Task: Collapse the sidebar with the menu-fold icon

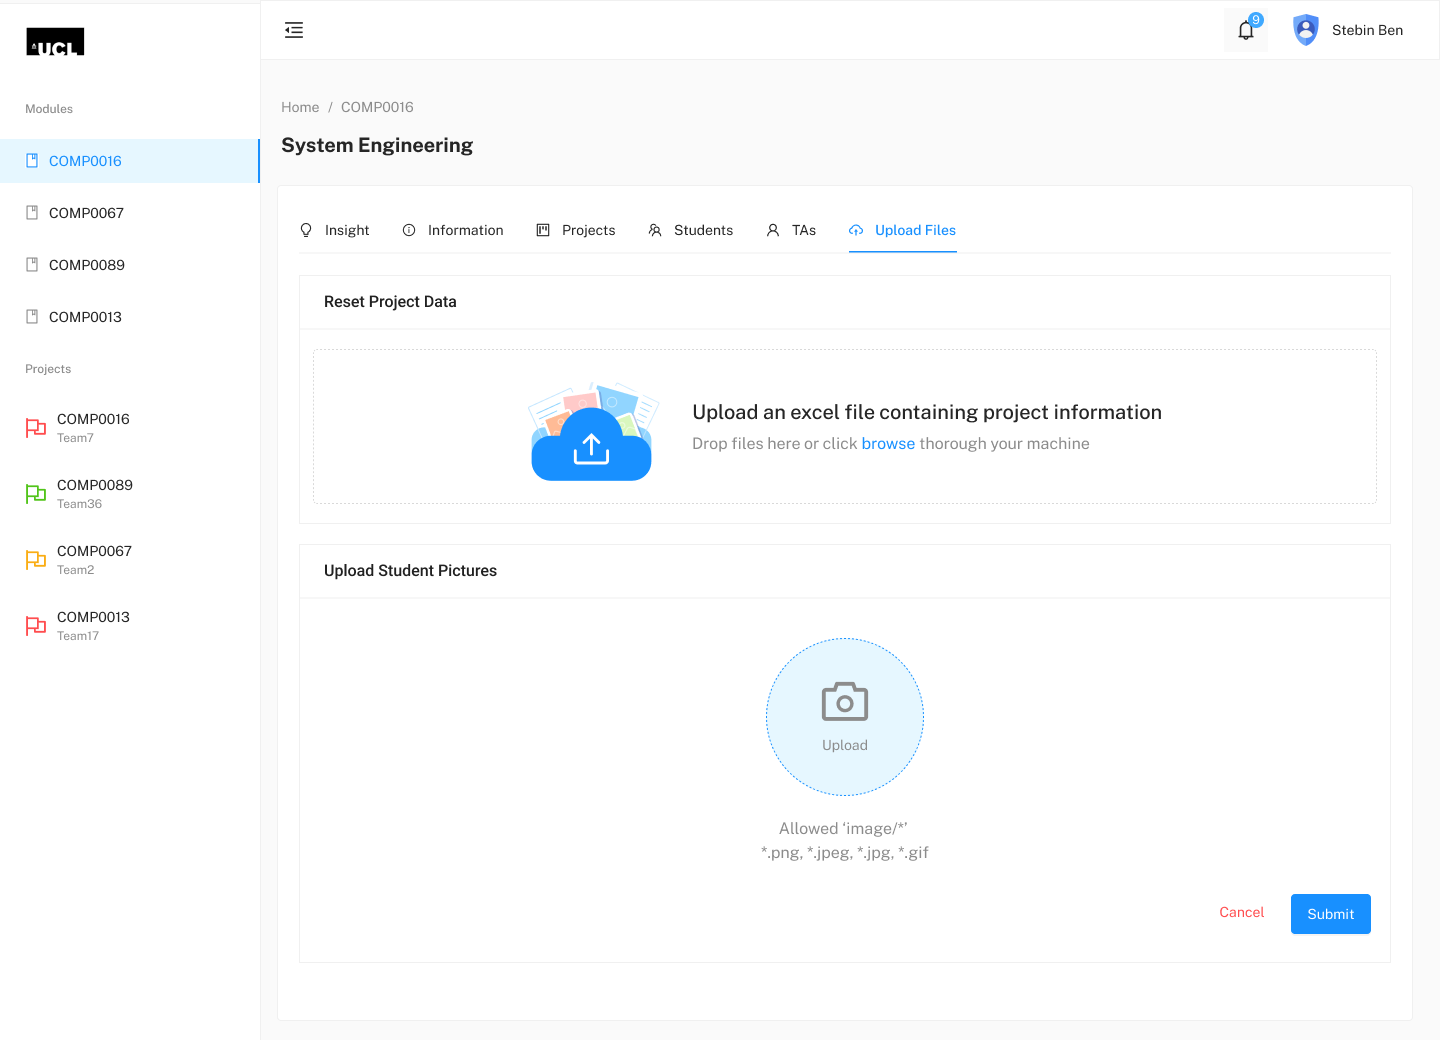Action: click(294, 30)
